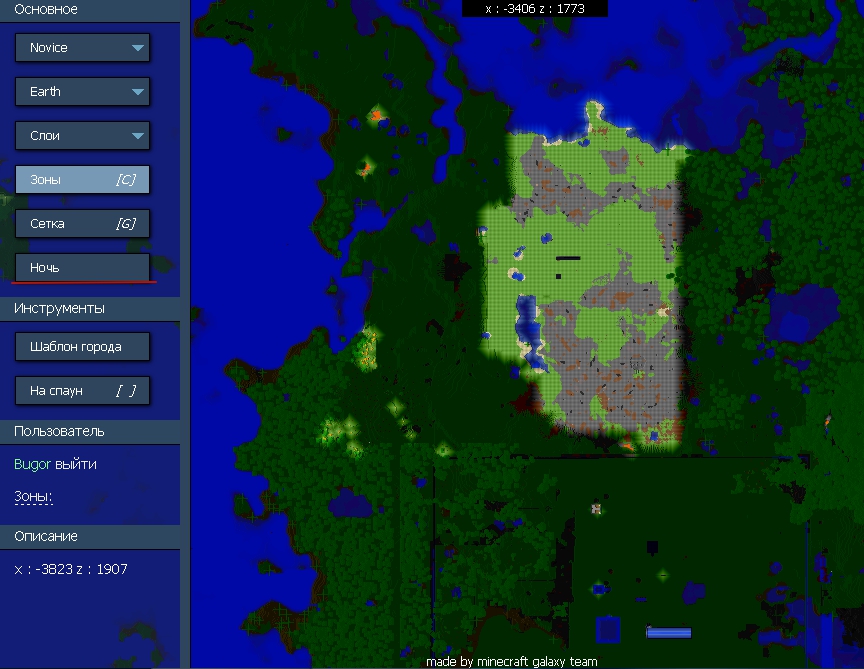Open the Novice server dropdown
Image resolution: width=864 pixels, height=669 pixels.
click(82, 47)
